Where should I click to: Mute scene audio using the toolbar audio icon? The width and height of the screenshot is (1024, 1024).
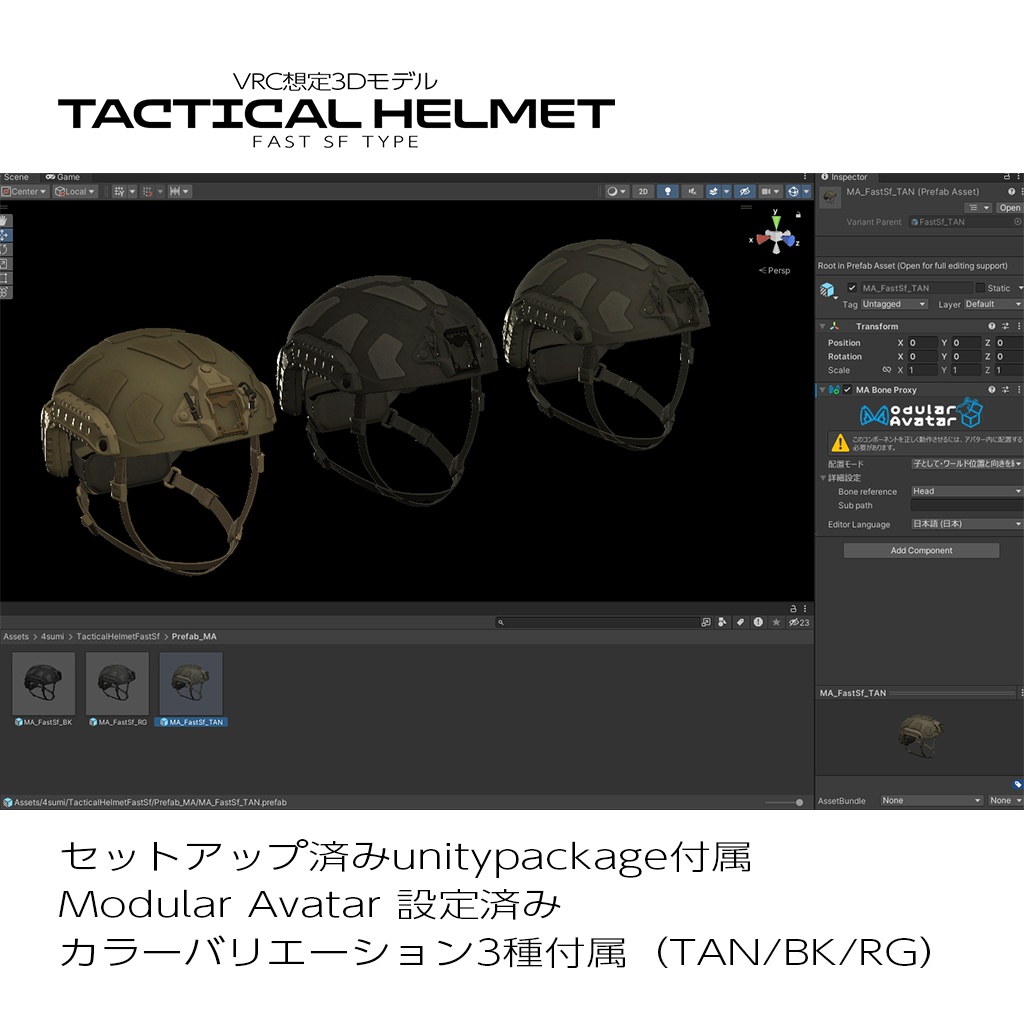tap(690, 190)
